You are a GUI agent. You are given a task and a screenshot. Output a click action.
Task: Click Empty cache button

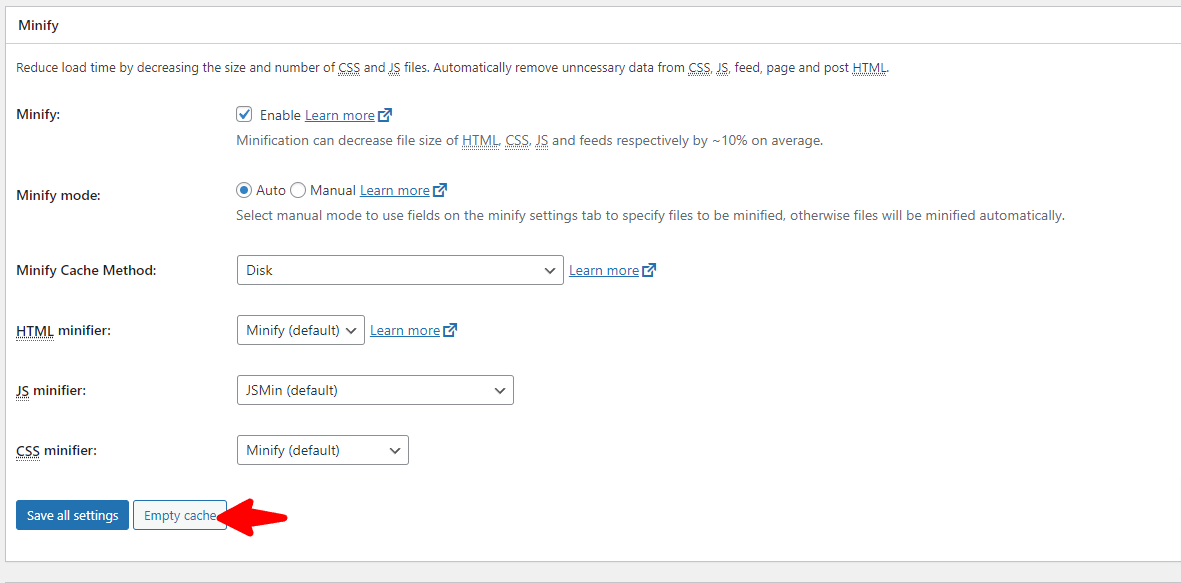pyautogui.click(x=180, y=515)
